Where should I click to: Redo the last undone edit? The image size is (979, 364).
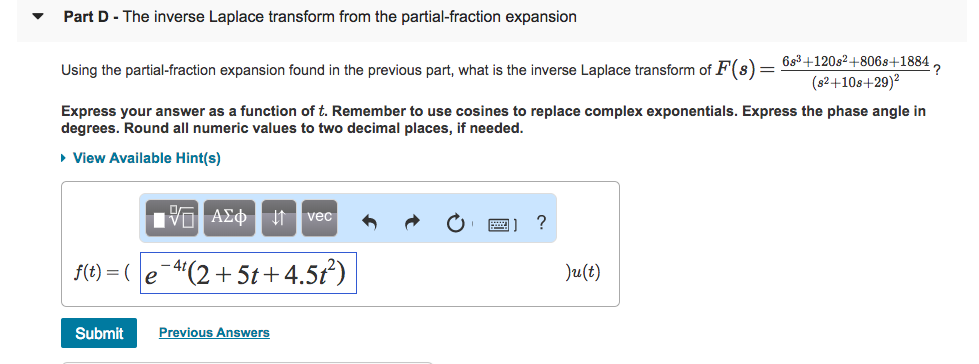(413, 222)
